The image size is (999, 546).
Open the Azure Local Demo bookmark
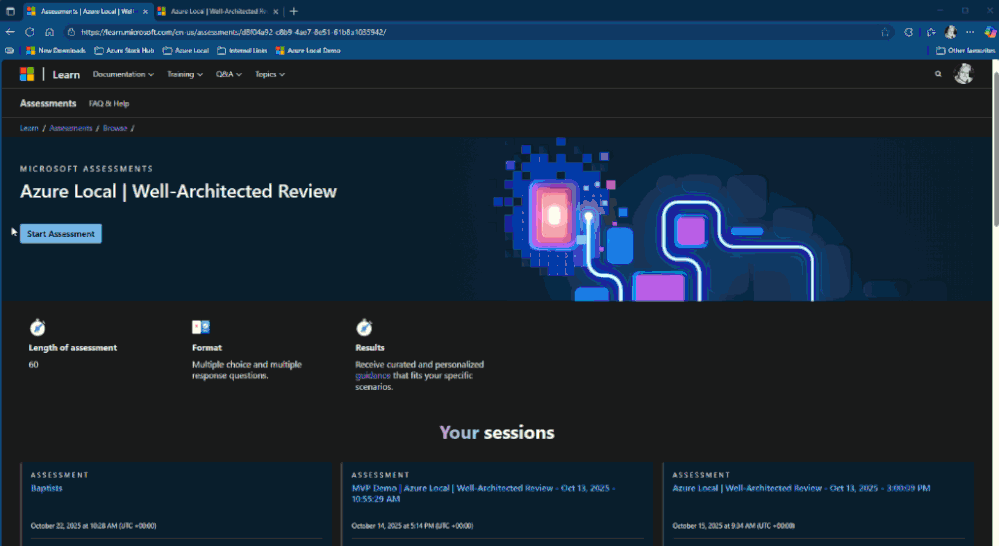[308, 50]
